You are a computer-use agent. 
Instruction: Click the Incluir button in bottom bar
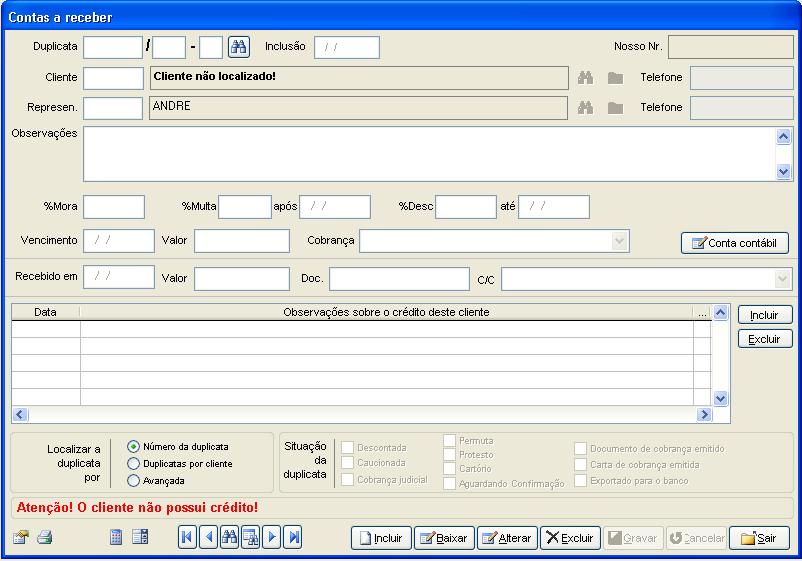(x=381, y=538)
